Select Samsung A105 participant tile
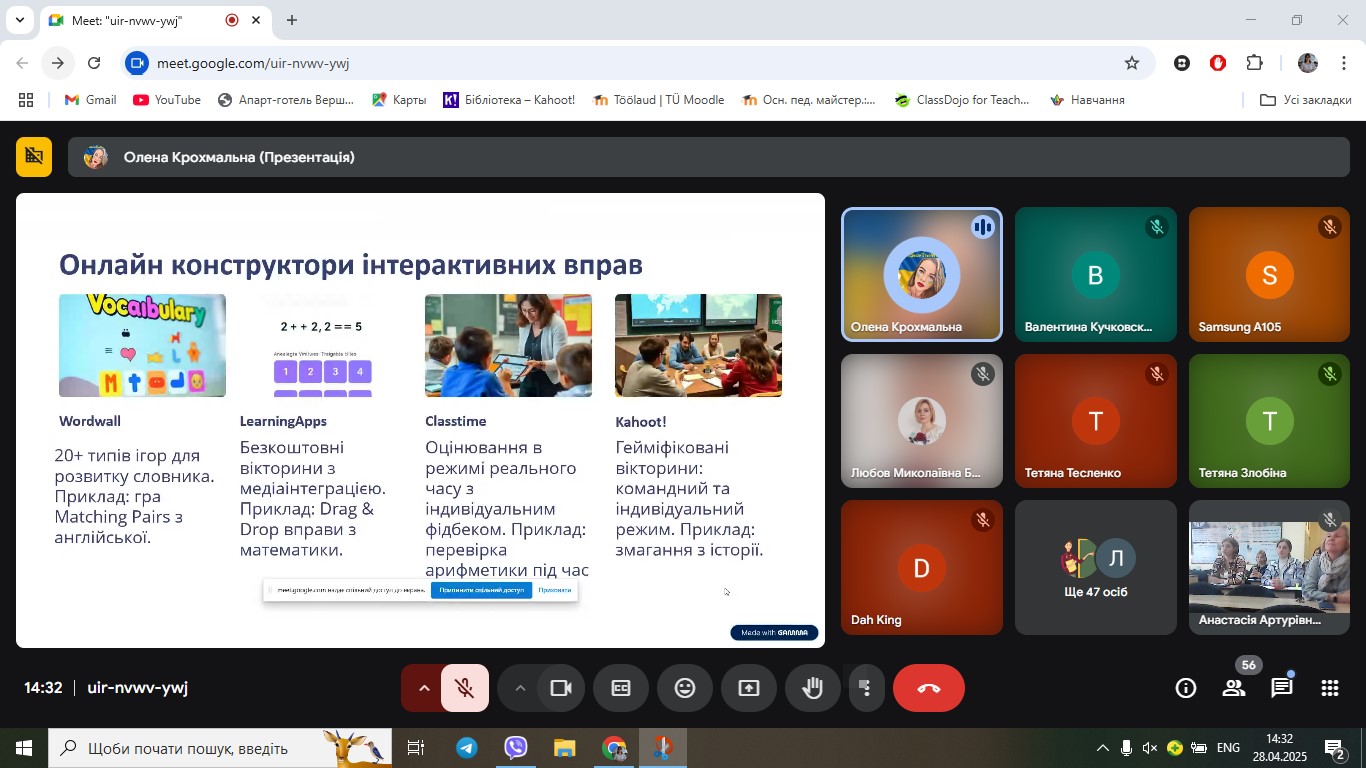 tap(1270, 275)
